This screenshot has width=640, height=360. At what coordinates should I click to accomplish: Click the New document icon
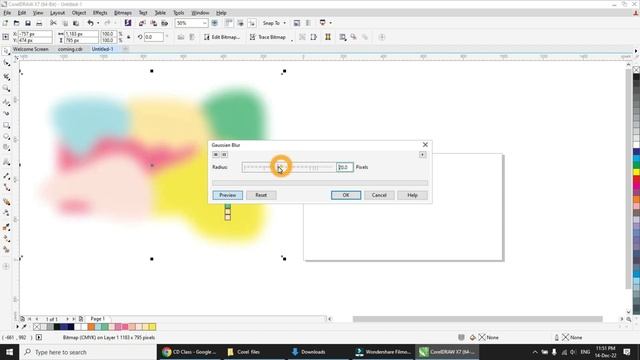(5, 23)
